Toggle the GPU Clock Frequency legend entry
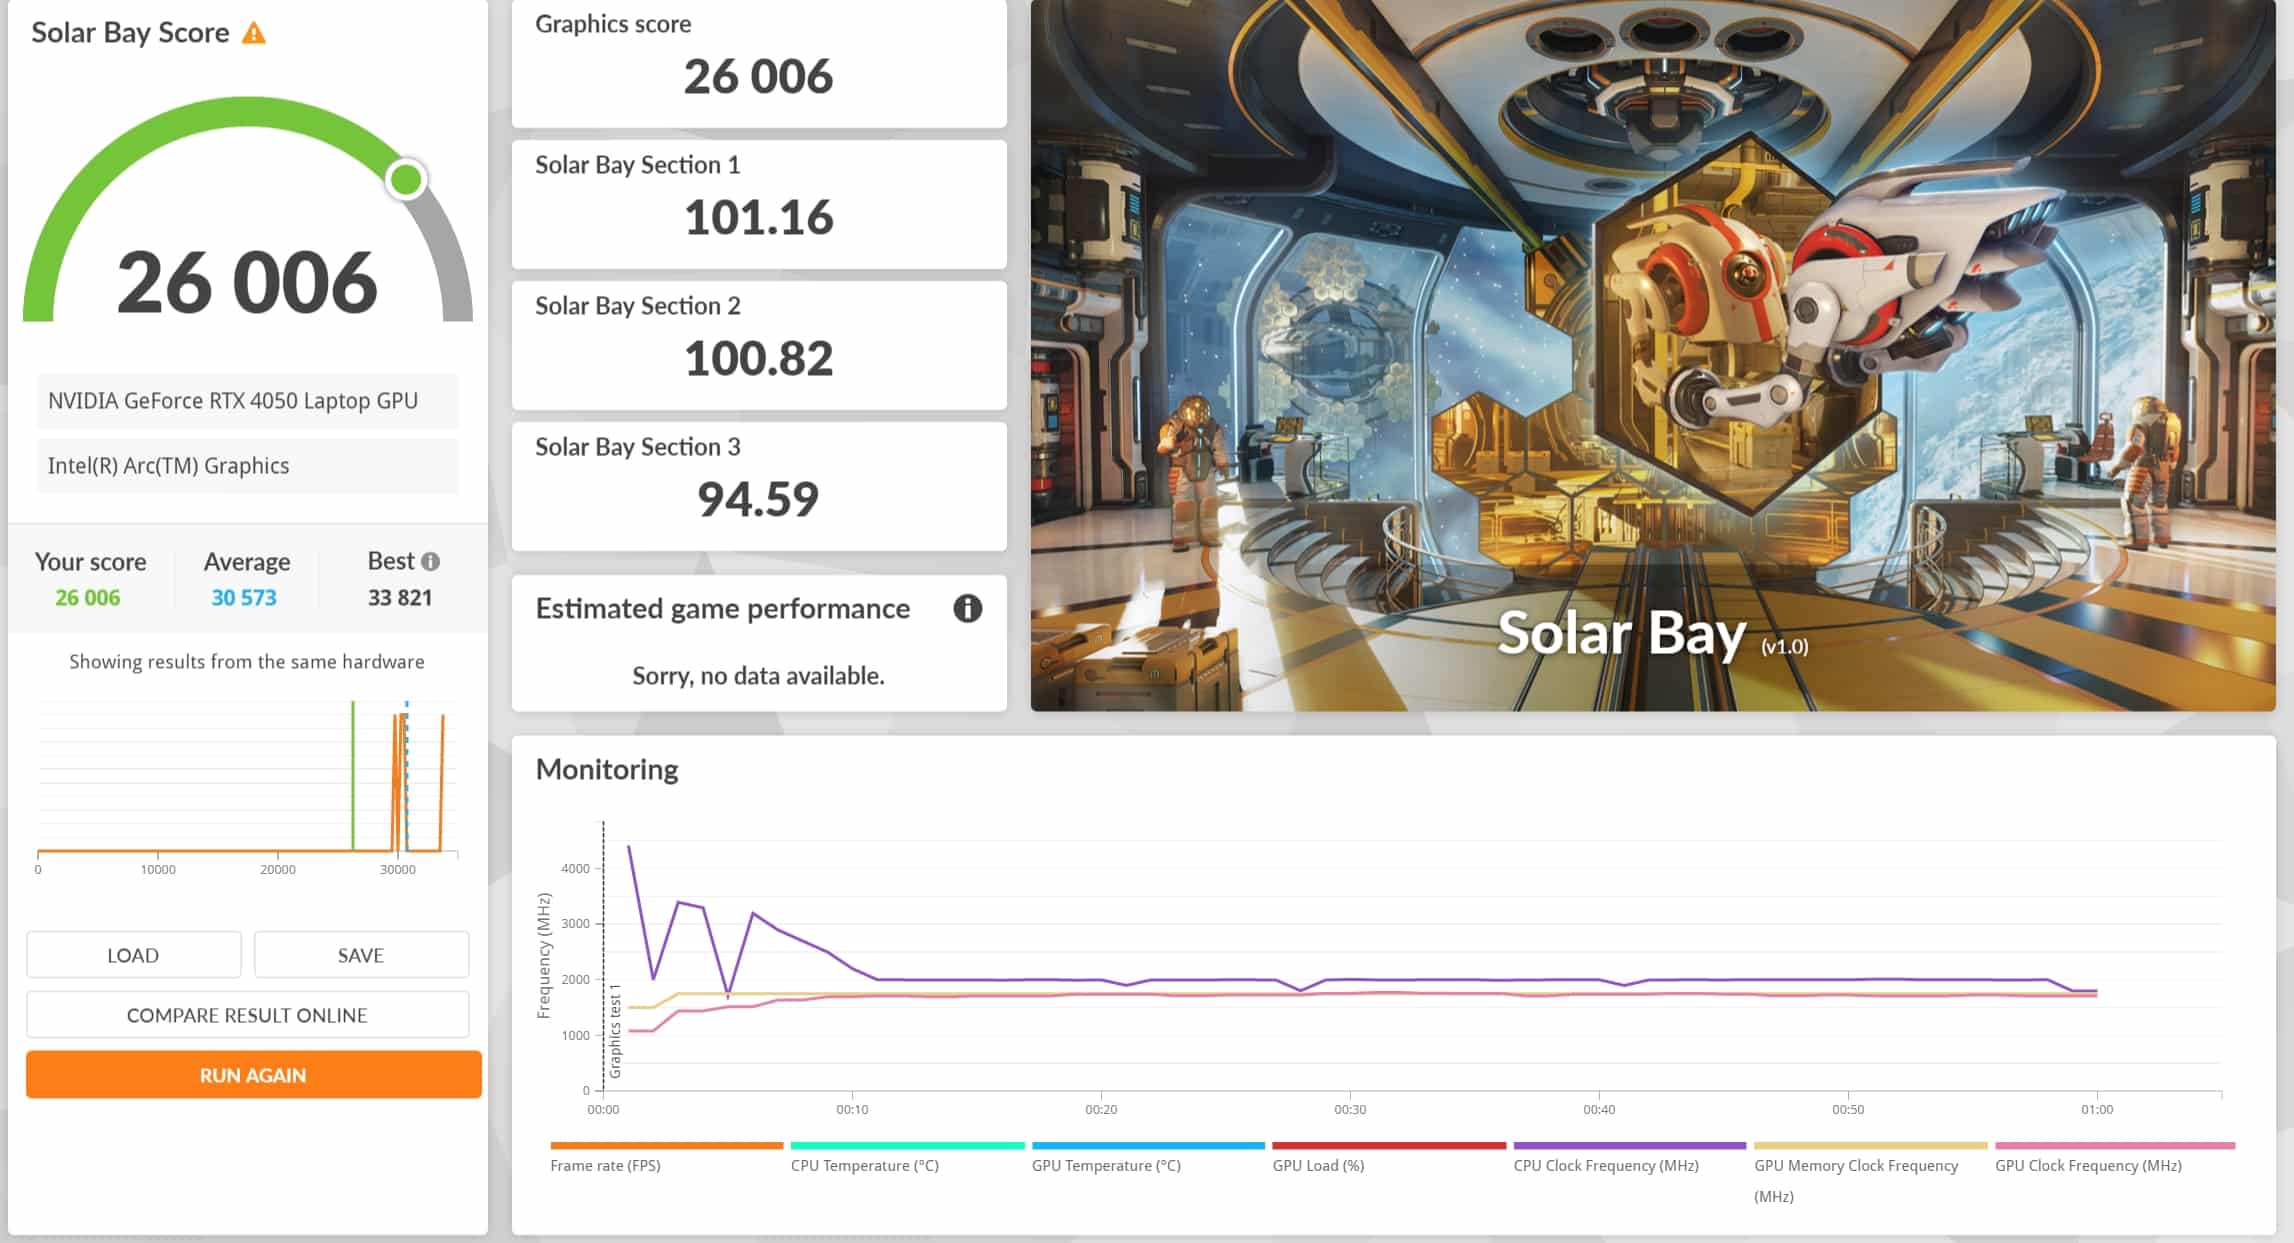Screen dimensions: 2294x1243 (x=2088, y=1165)
